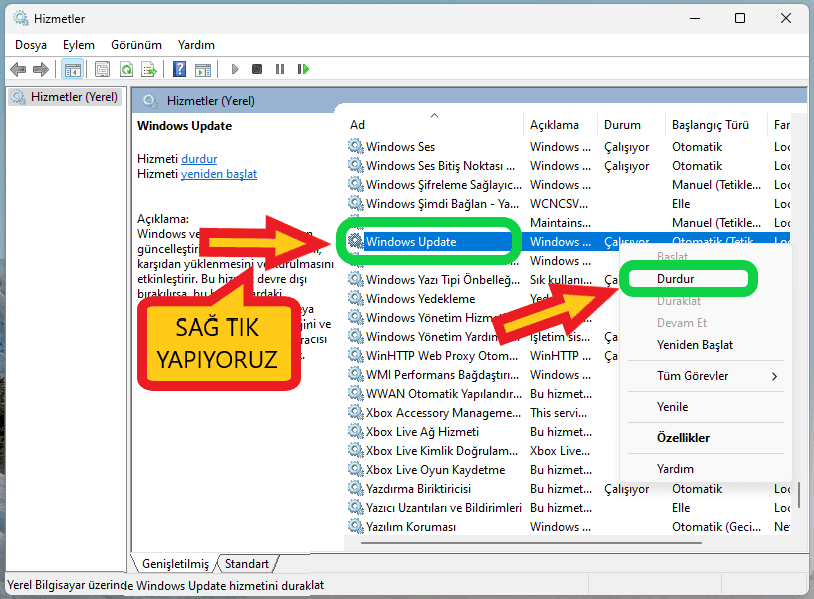The image size is (814, 599).
Task: Sort by the Başlangıç Türü column header
Action: 716,125
